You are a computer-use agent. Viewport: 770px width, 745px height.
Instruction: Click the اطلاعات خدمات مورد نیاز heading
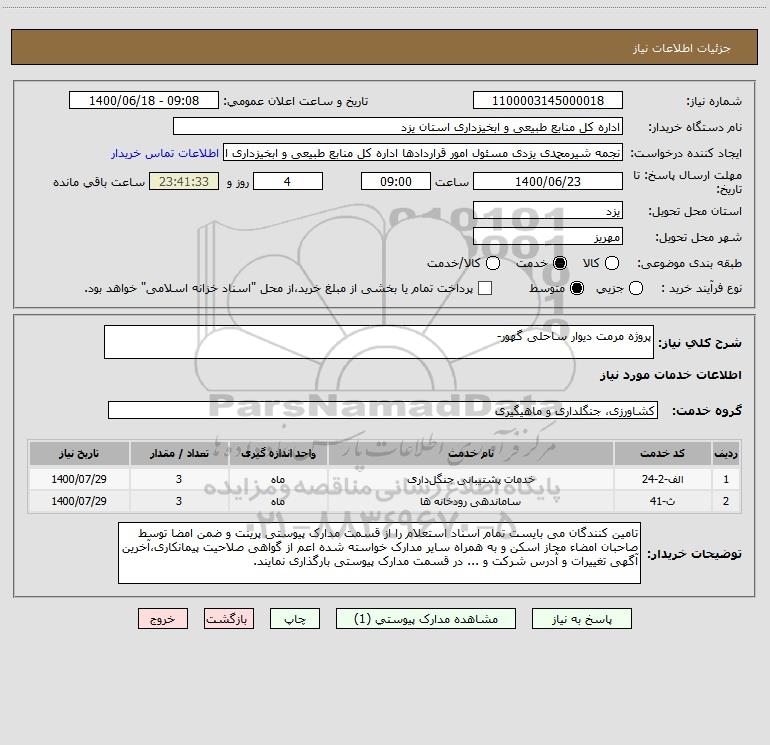(670, 375)
